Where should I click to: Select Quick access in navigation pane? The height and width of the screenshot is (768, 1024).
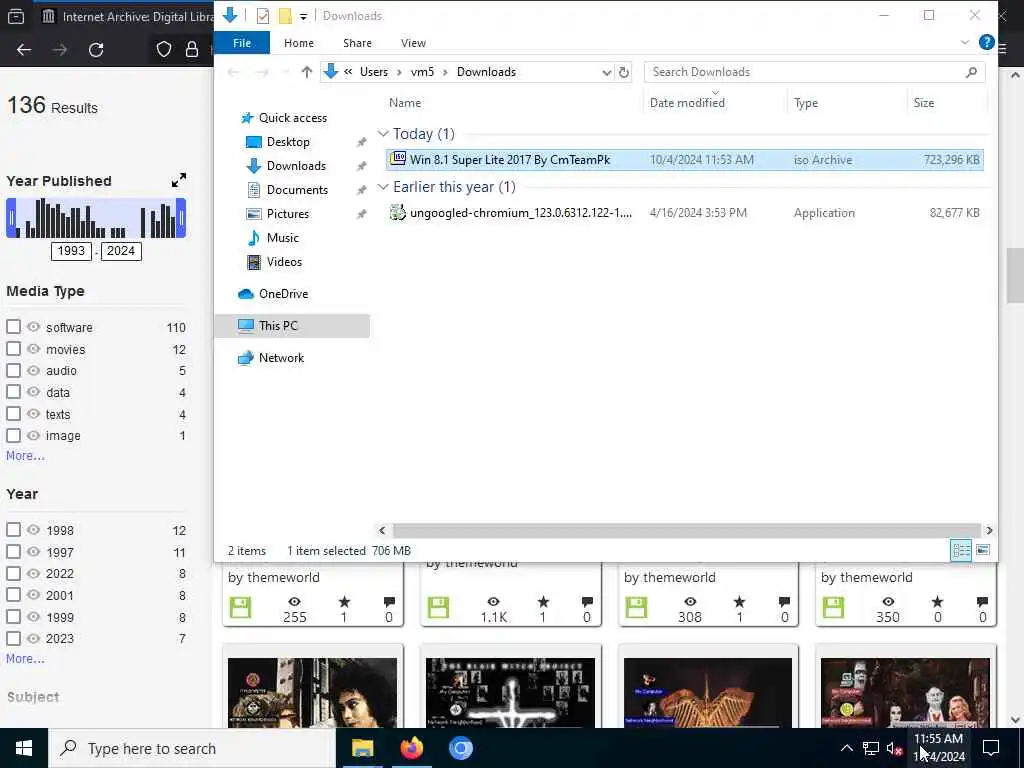[x=293, y=118]
